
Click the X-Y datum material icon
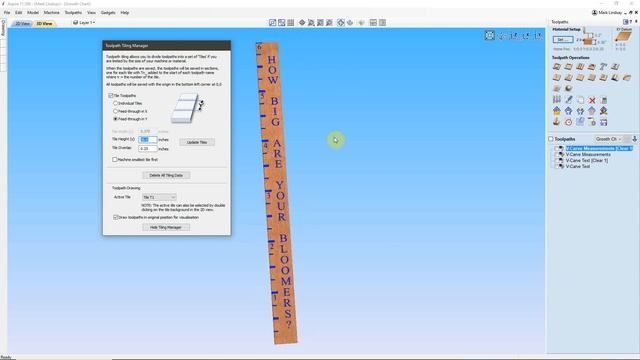pyautogui.click(x=624, y=37)
